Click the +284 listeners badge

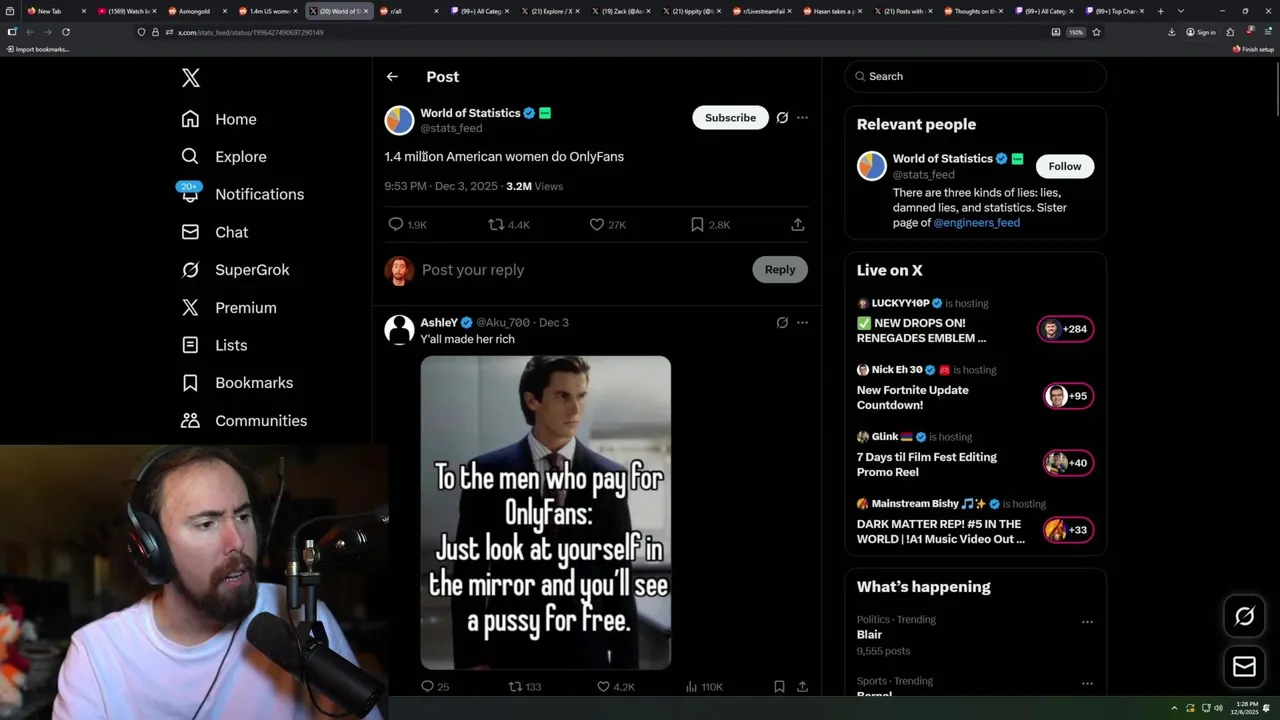1066,329
